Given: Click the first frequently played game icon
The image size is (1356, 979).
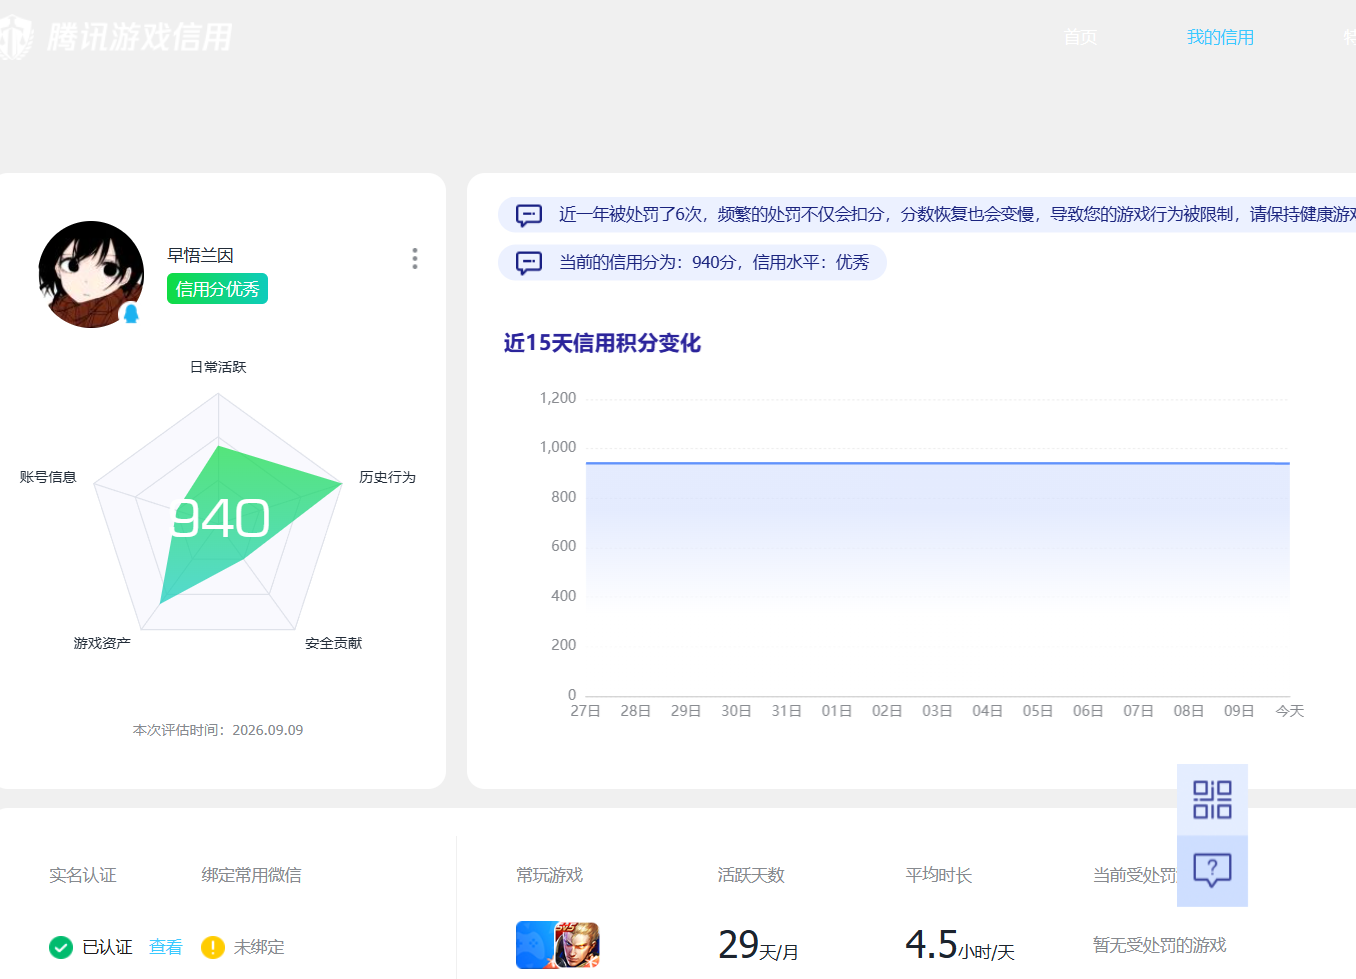Looking at the screenshot, I should [x=535, y=945].
